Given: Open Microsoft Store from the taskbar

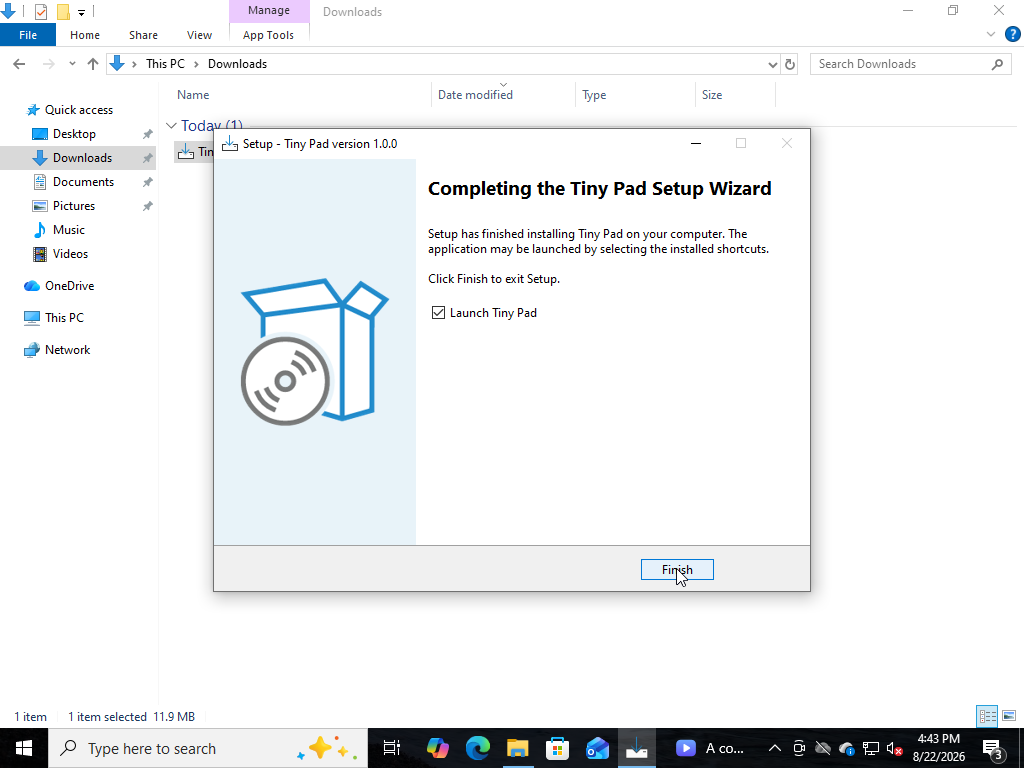Looking at the screenshot, I should click(x=557, y=748).
